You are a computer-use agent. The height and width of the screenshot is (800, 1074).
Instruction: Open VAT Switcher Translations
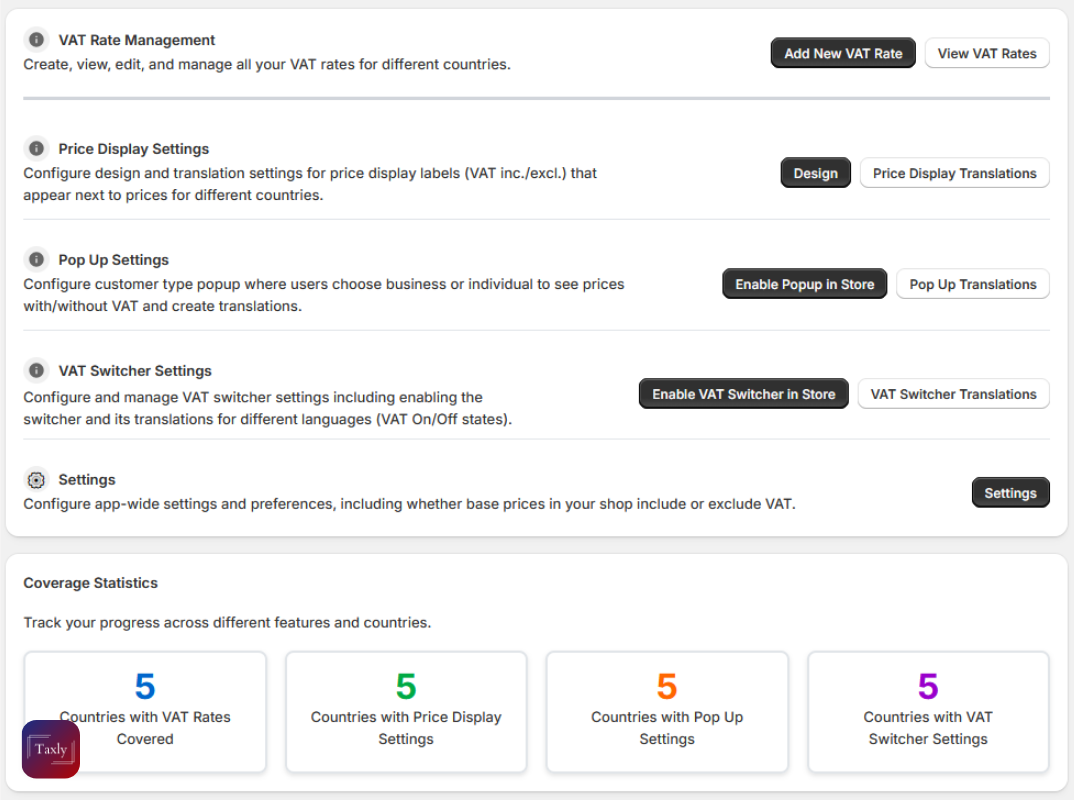pos(953,393)
